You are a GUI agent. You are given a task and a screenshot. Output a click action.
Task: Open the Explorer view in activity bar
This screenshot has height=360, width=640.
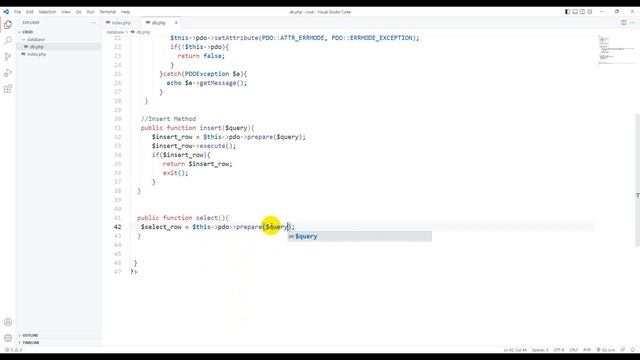pyautogui.click(x=8, y=24)
